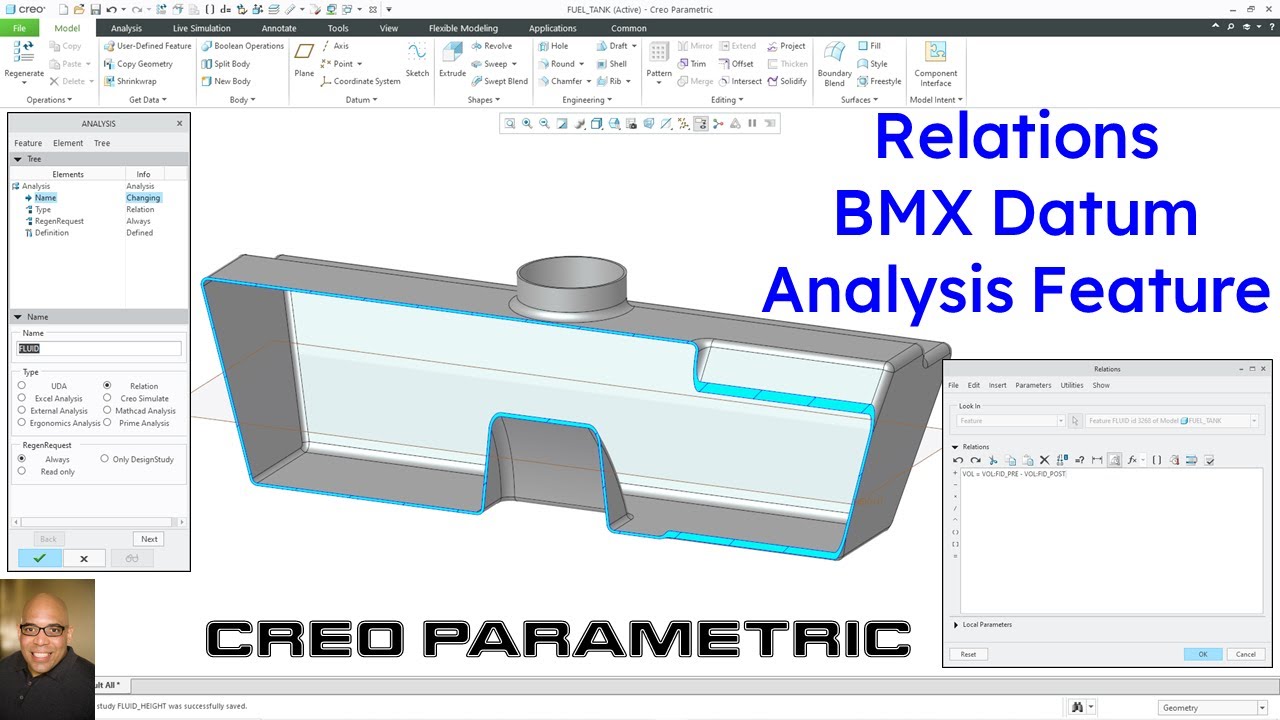The height and width of the screenshot is (720, 1280).
Task: Click the Axis datum tool
Action: [334, 46]
